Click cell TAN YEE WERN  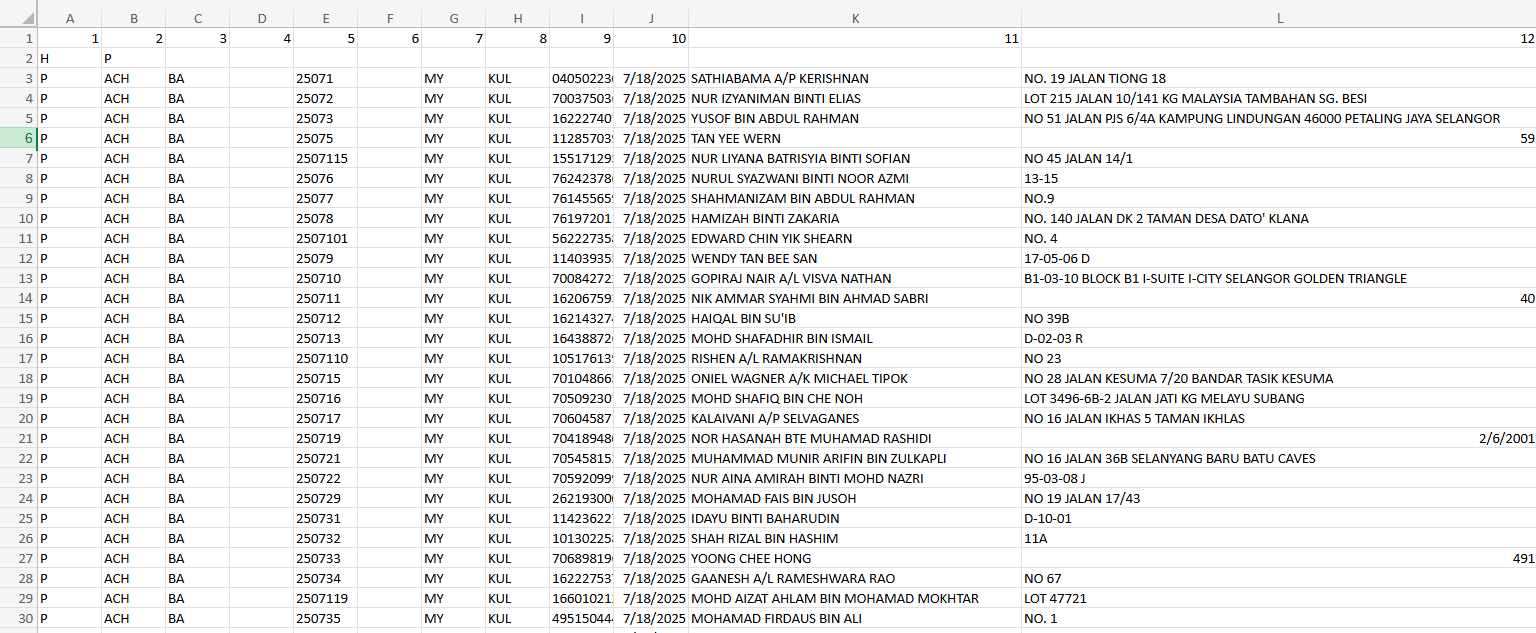[x=855, y=138]
